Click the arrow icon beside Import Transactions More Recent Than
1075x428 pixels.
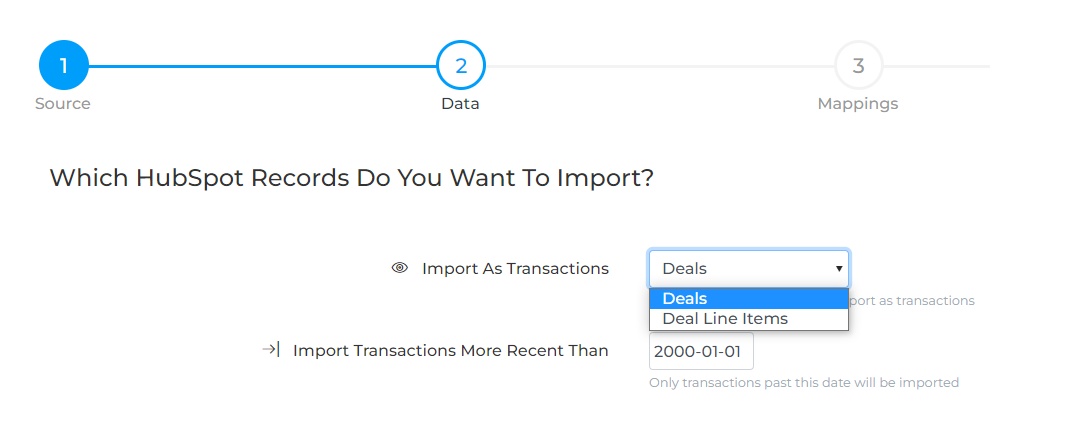tap(271, 350)
